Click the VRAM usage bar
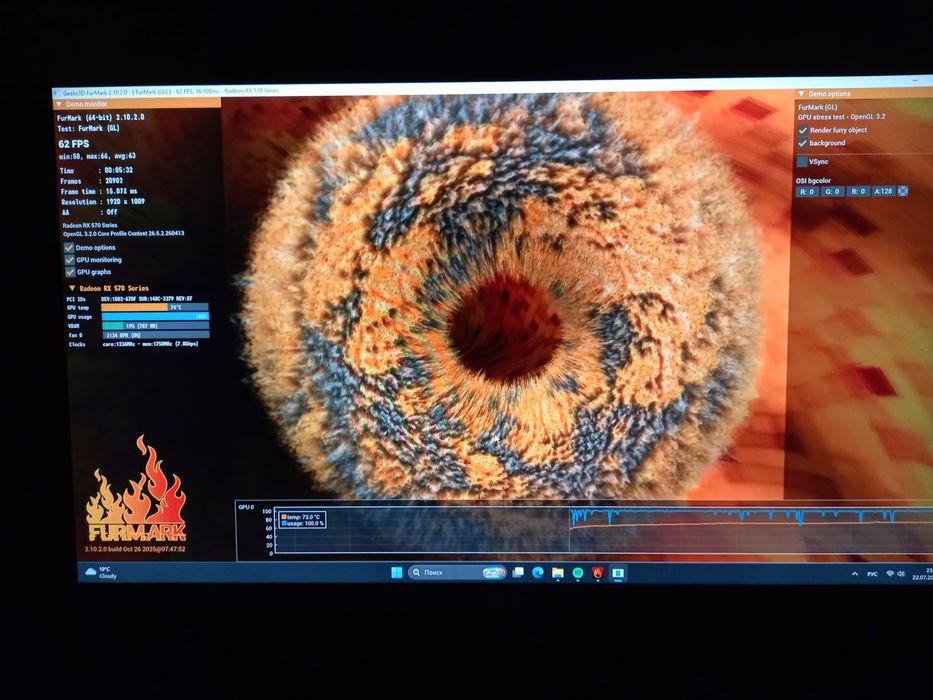The width and height of the screenshot is (933, 700). pos(155,326)
